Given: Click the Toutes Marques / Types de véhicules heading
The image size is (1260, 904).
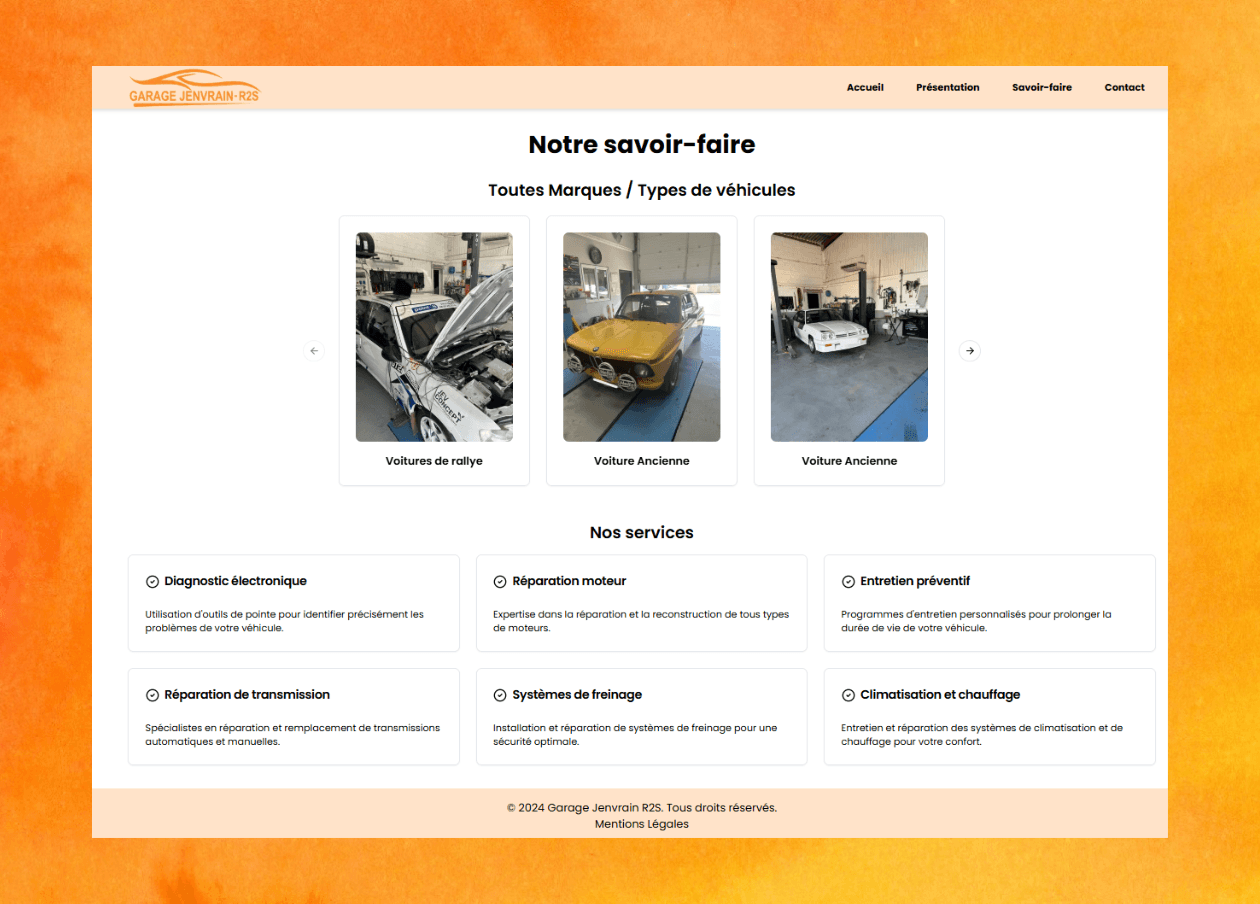Looking at the screenshot, I should 642,190.
